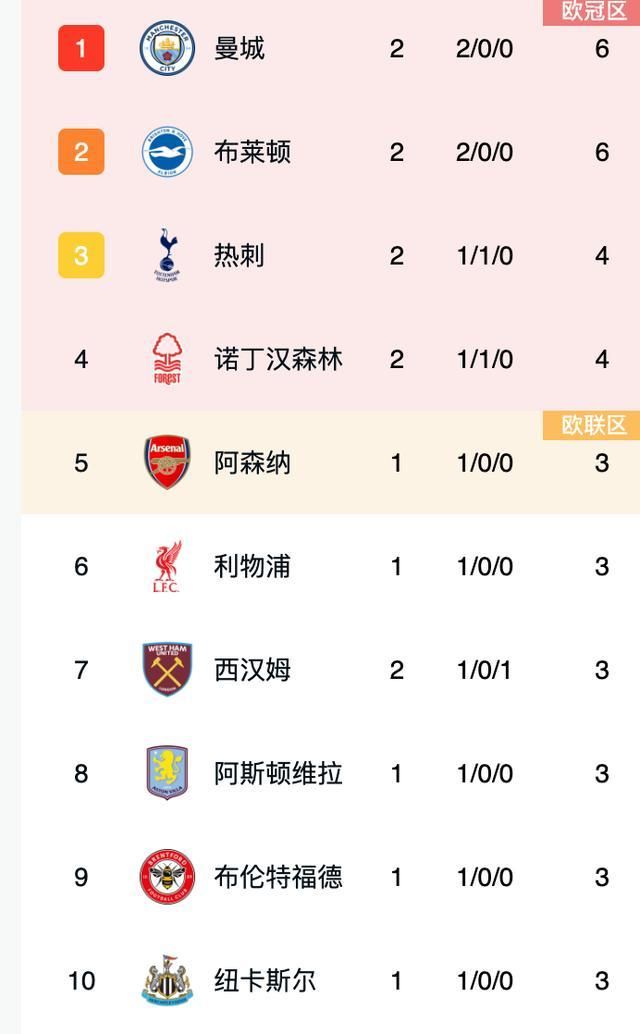Click the rank 1 red badge

[x=80, y=48]
